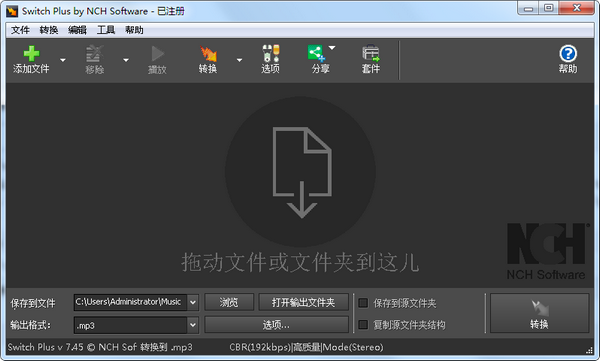This screenshot has width=600, height=361.
Task: Open the 套件 suite toolbar icon
Action: [x=371, y=54]
